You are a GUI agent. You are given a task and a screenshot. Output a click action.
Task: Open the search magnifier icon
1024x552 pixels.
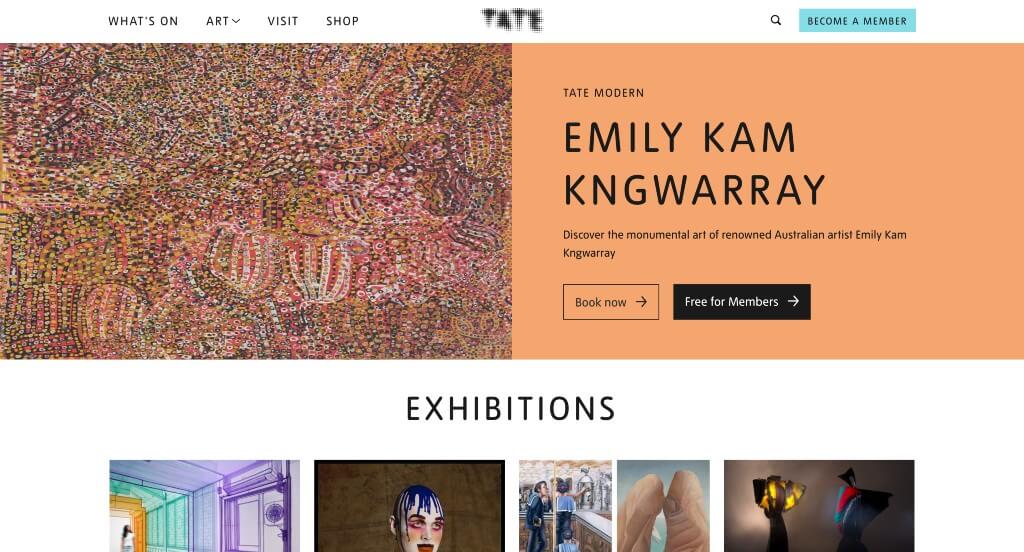[775, 20]
